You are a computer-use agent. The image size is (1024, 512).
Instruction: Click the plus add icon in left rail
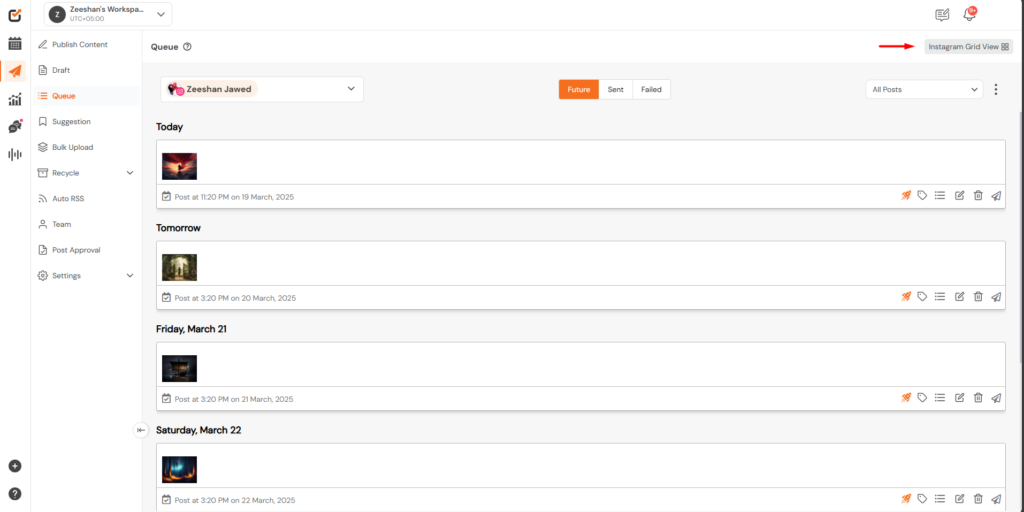pyautogui.click(x=14, y=466)
